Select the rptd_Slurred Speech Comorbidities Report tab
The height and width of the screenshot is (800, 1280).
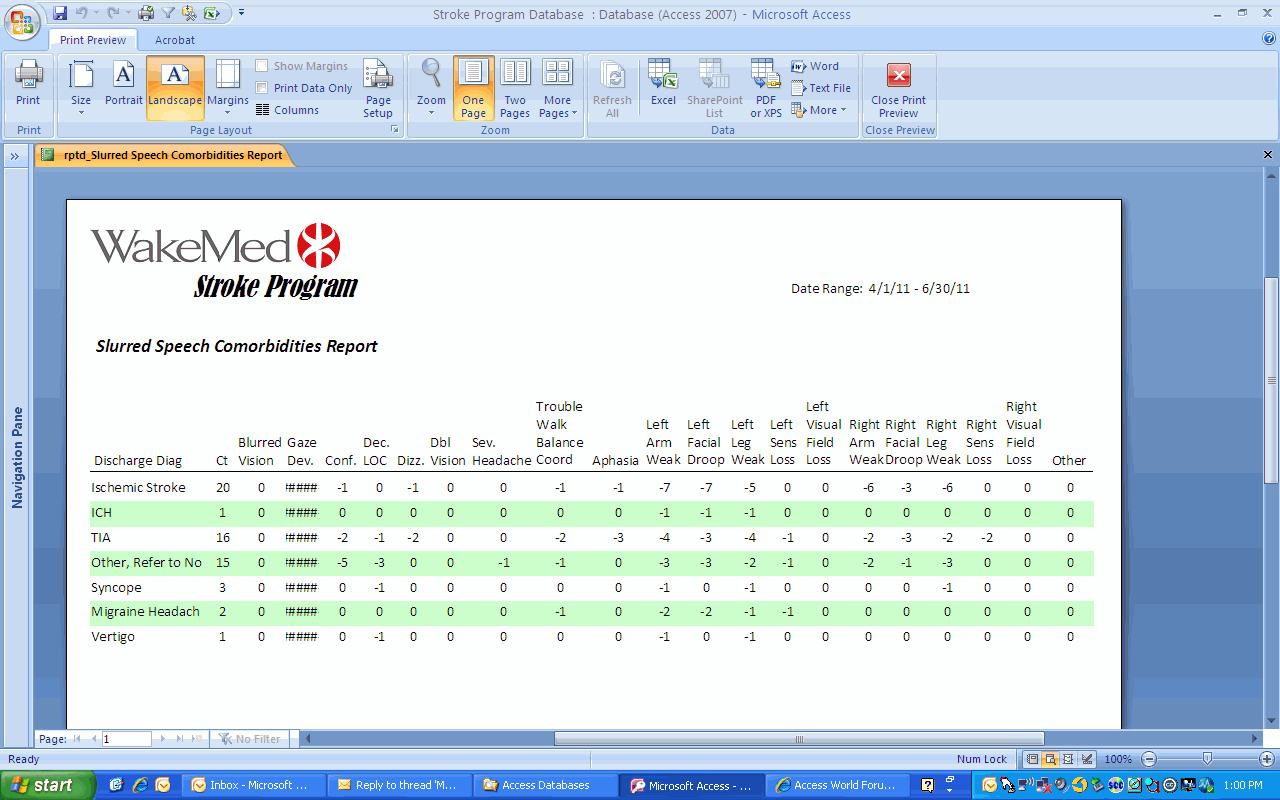click(165, 155)
